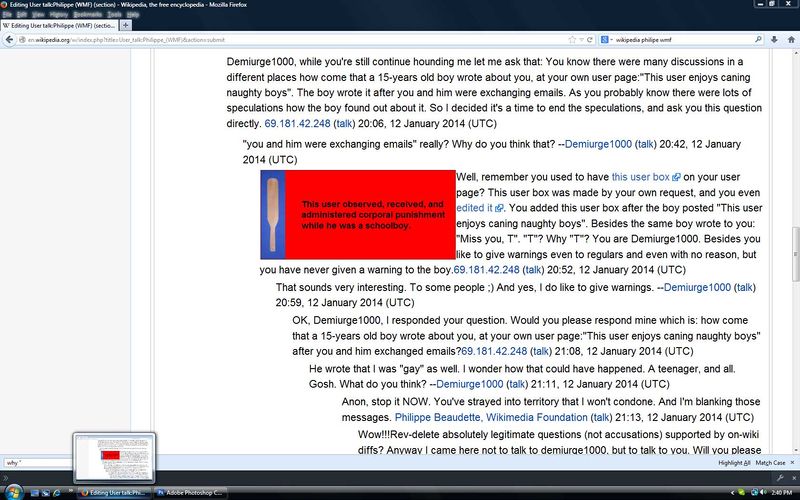Image resolution: width=800 pixels, height=500 pixels.
Task: Open 'this user box' external link
Action: click(646, 177)
